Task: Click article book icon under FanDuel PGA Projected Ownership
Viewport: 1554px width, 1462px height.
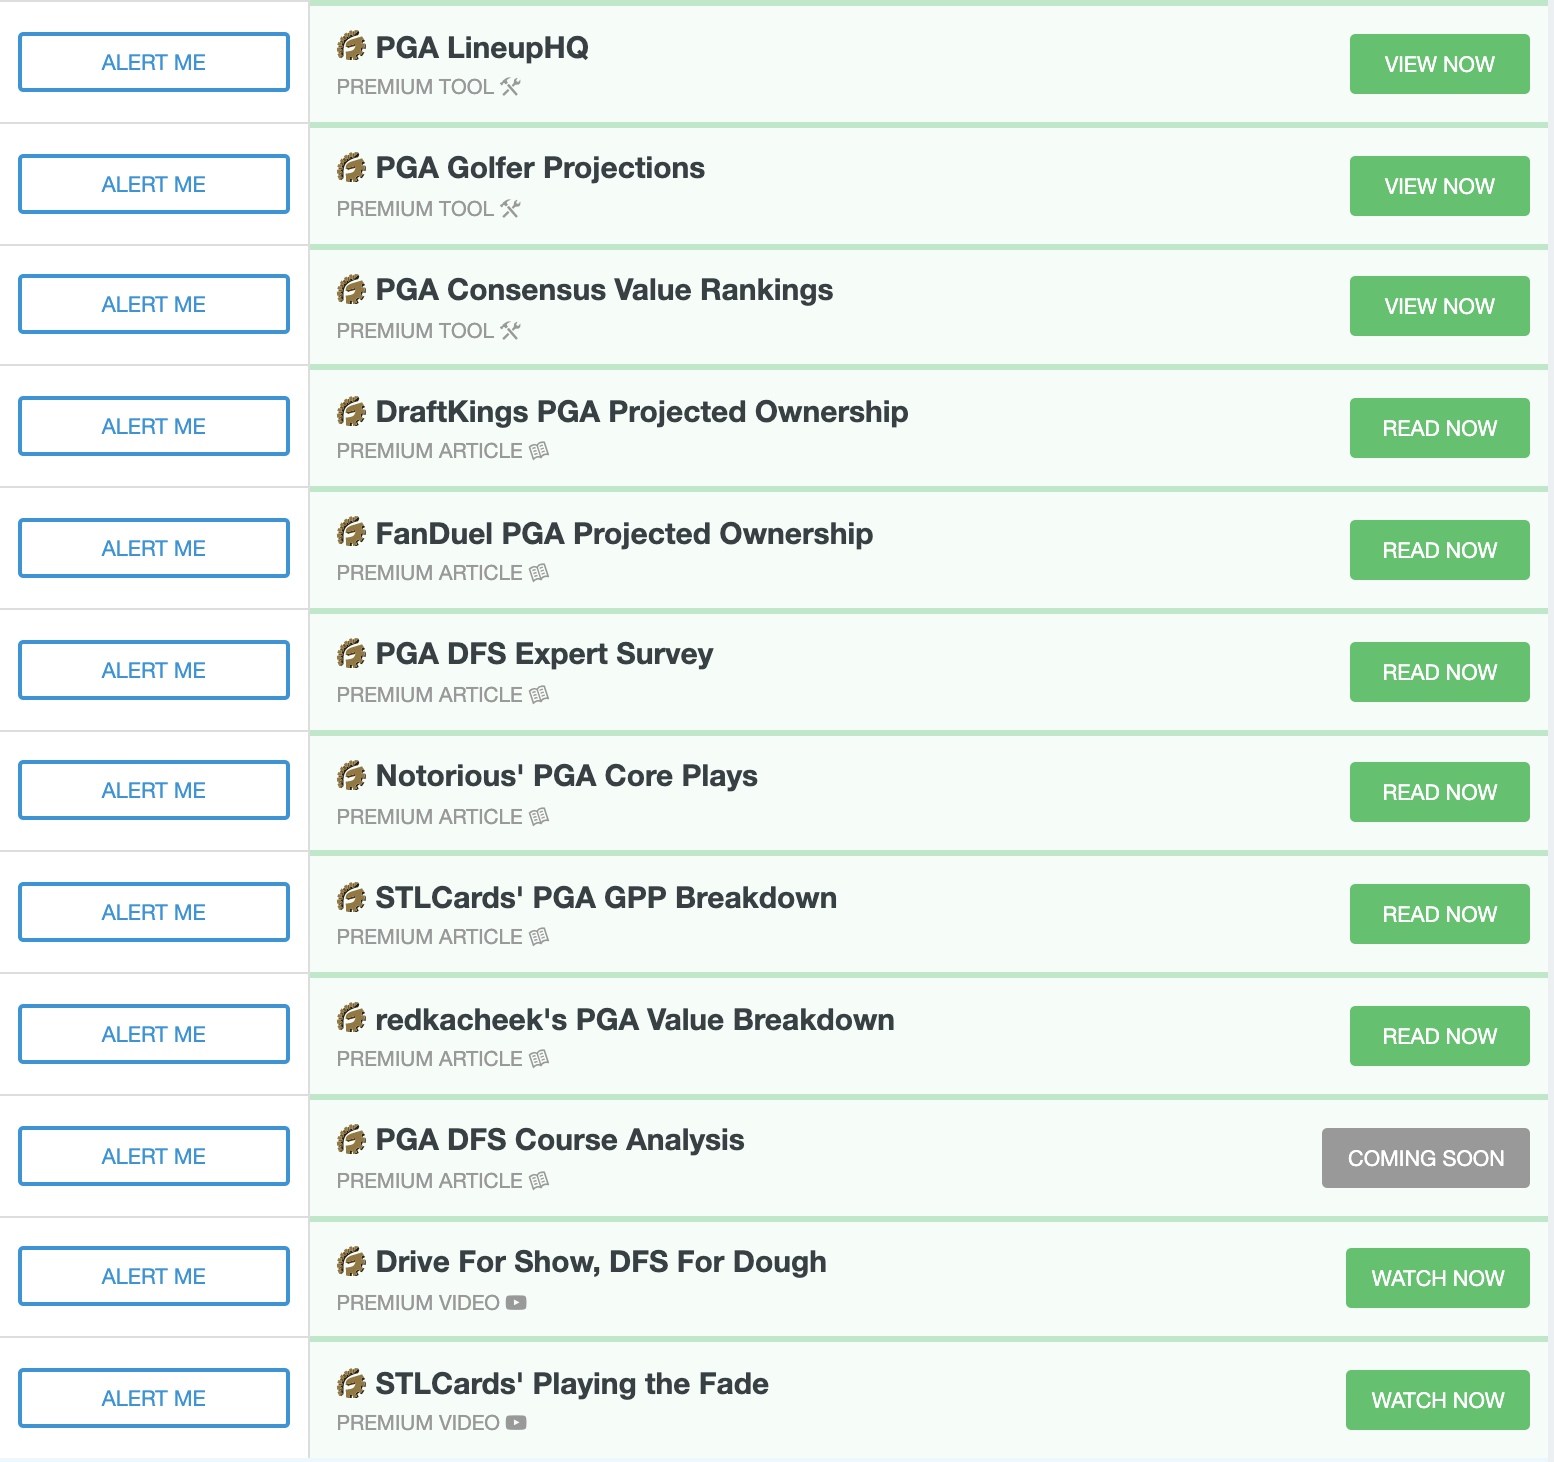Action: coord(539,573)
